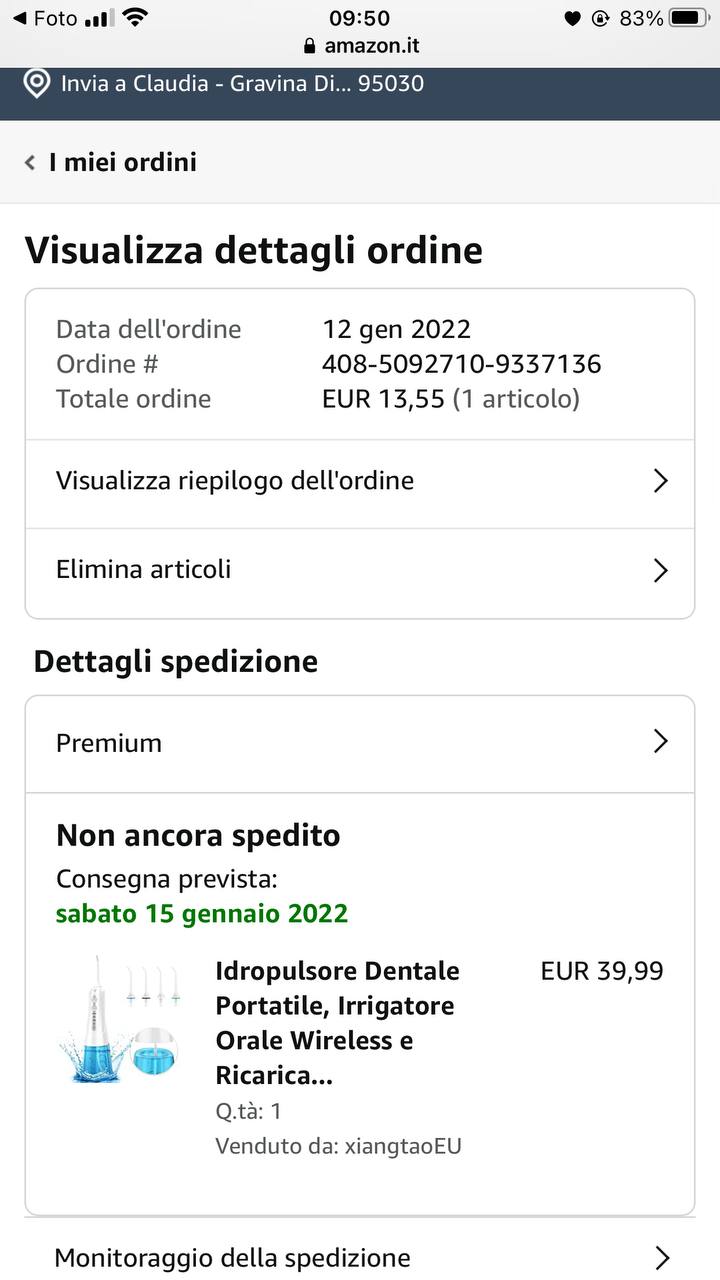
Task: Select the Visualizza riepilogo dell'ordine row
Action: (x=360, y=481)
